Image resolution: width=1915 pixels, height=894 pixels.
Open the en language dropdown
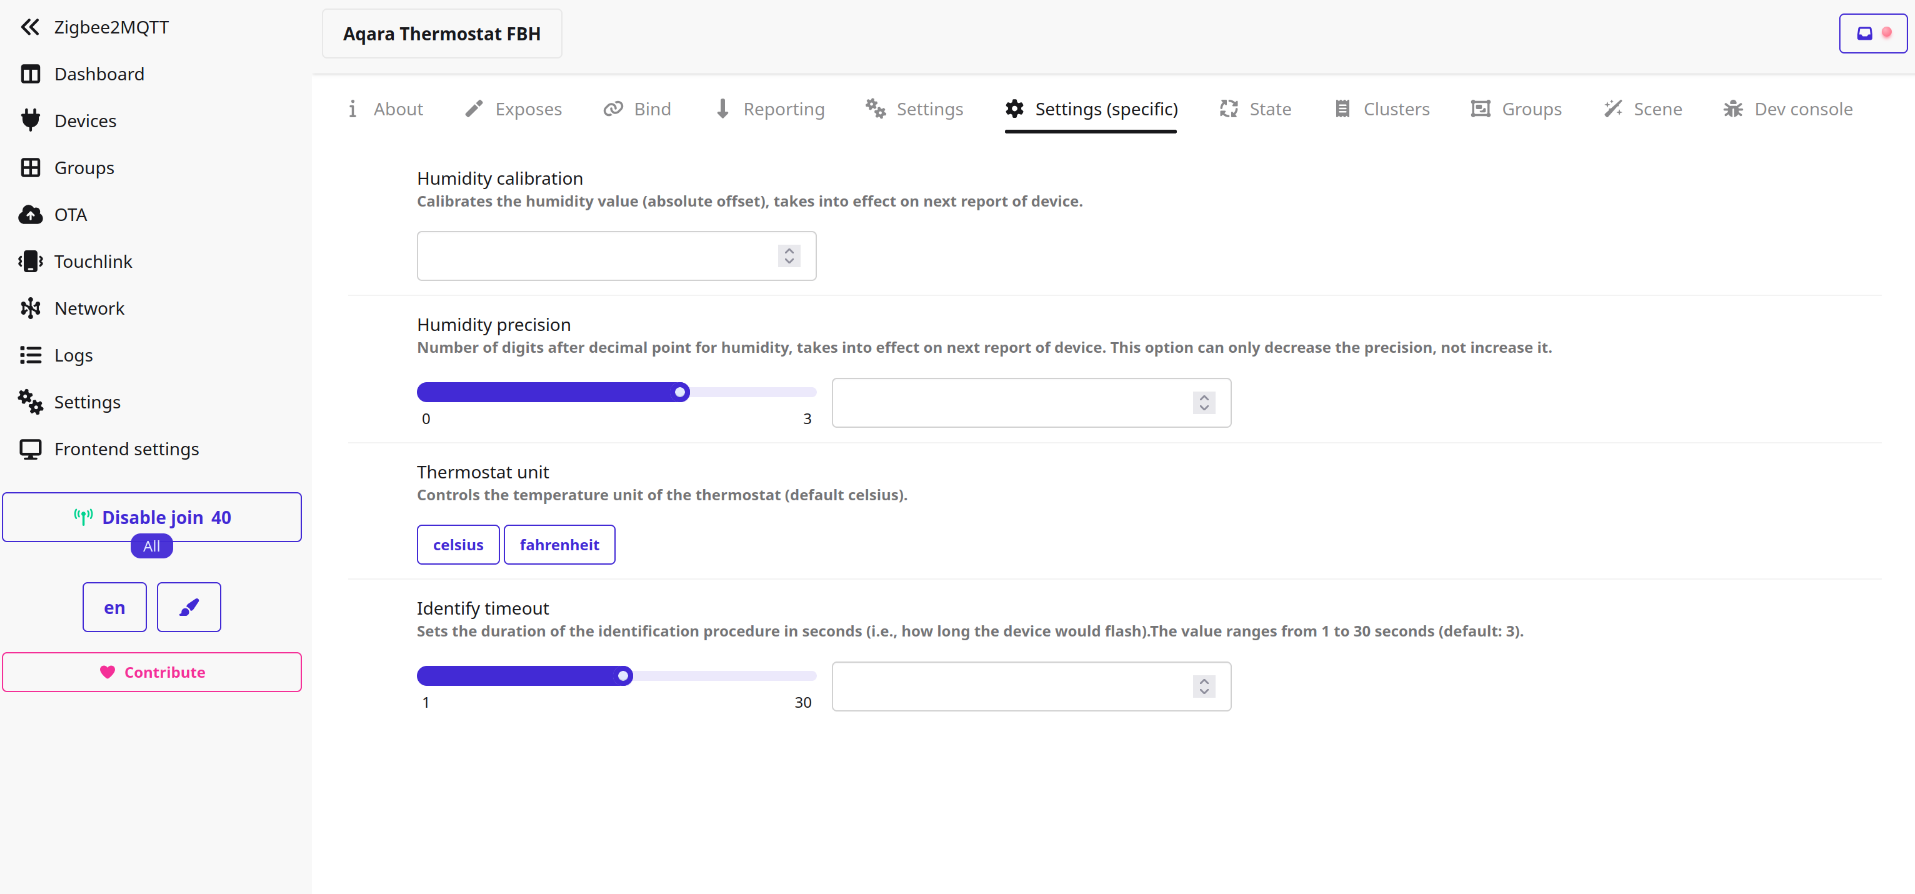(115, 607)
